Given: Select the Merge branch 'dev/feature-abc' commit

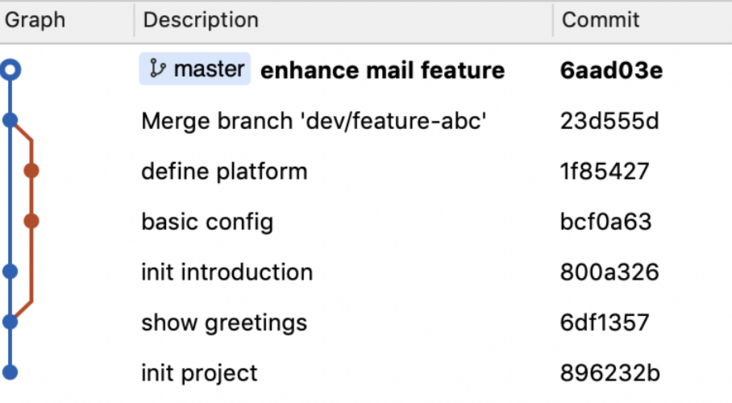Looking at the screenshot, I should tap(313, 121).
